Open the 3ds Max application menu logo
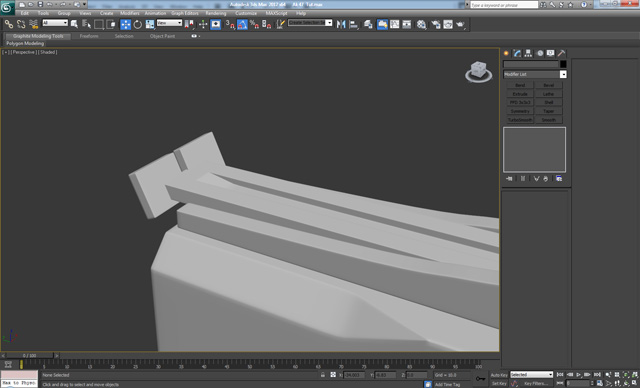The width and height of the screenshot is (640, 388). click(x=7, y=8)
